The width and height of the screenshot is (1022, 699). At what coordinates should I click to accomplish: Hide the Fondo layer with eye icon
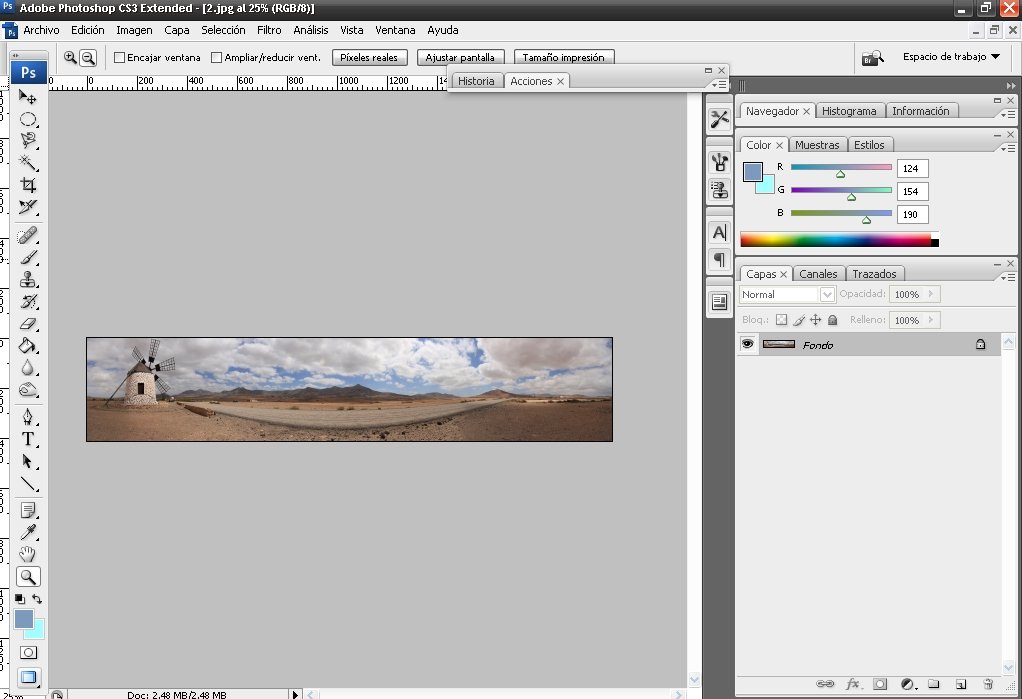747,344
